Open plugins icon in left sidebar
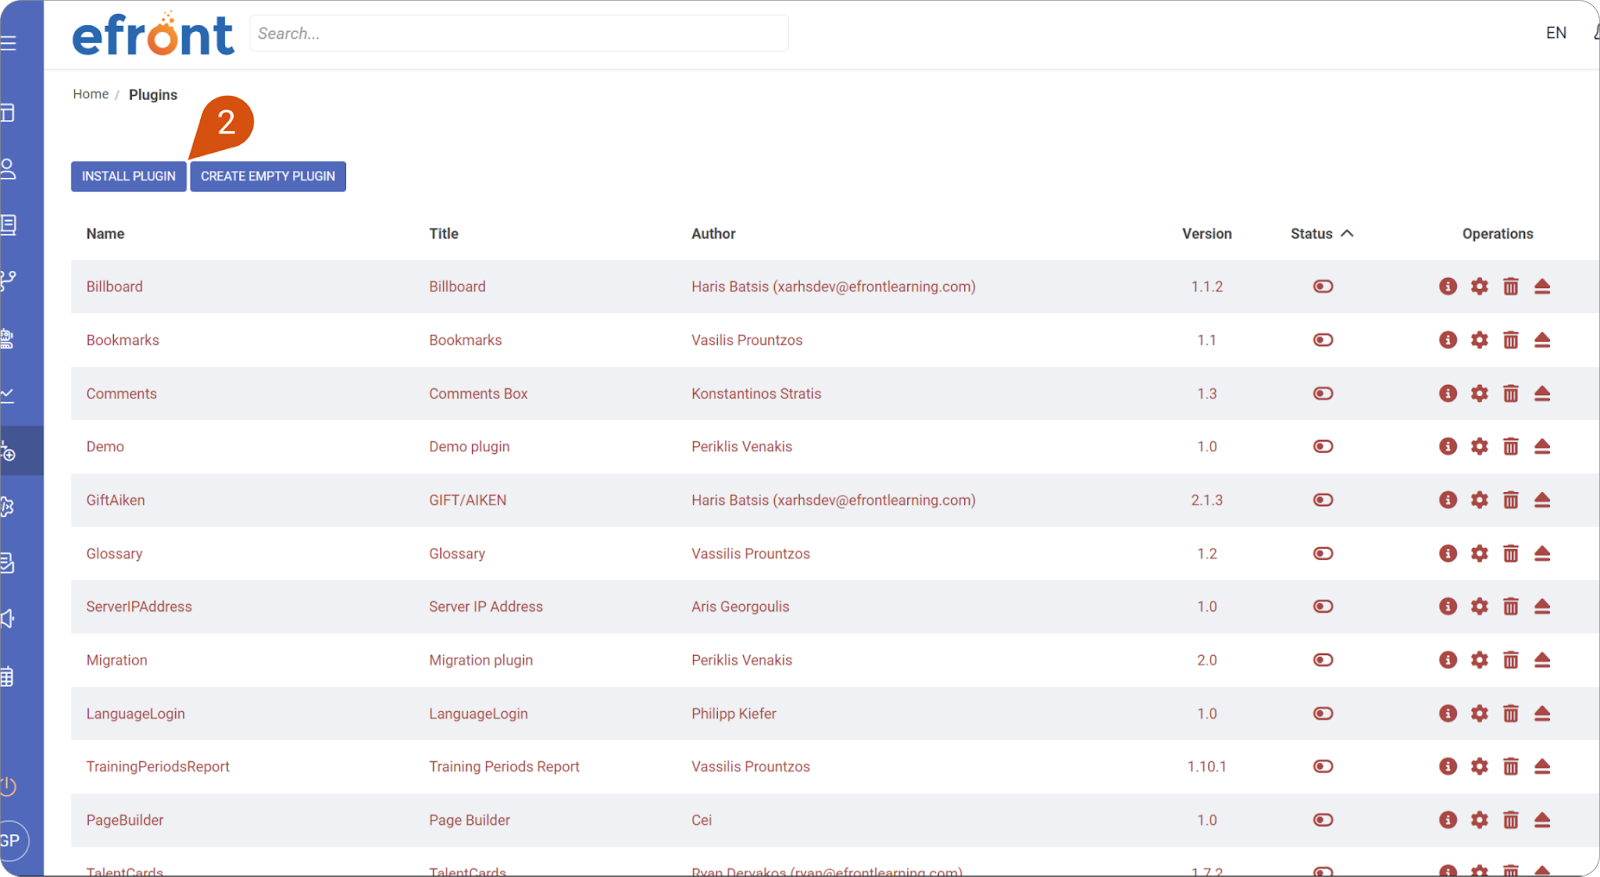This screenshot has width=1600, height=877. coord(9,452)
